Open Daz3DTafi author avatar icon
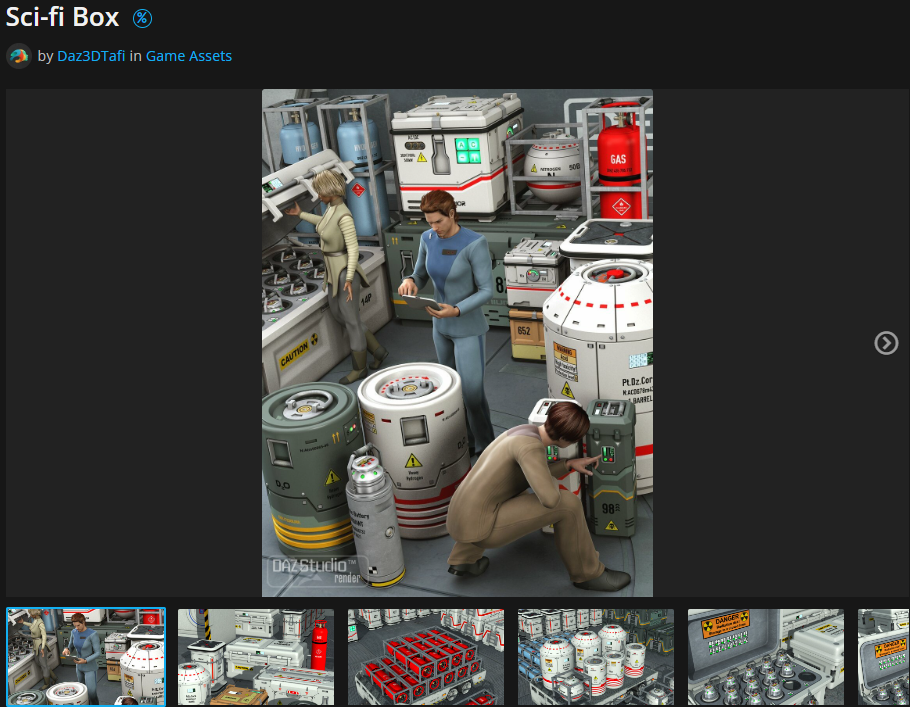This screenshot has height=707, width=910. click(19, 56)
